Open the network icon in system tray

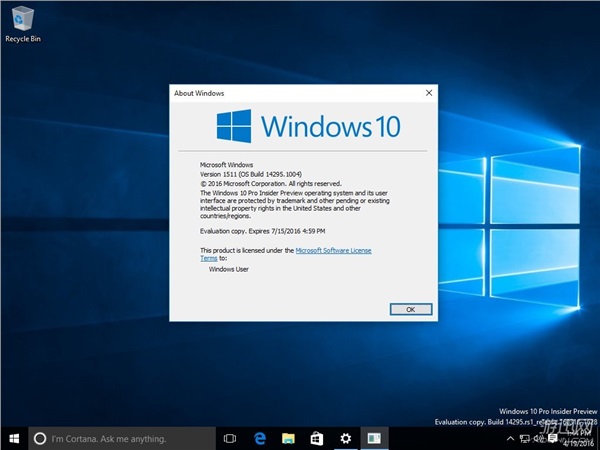click(x=523, y=438)
